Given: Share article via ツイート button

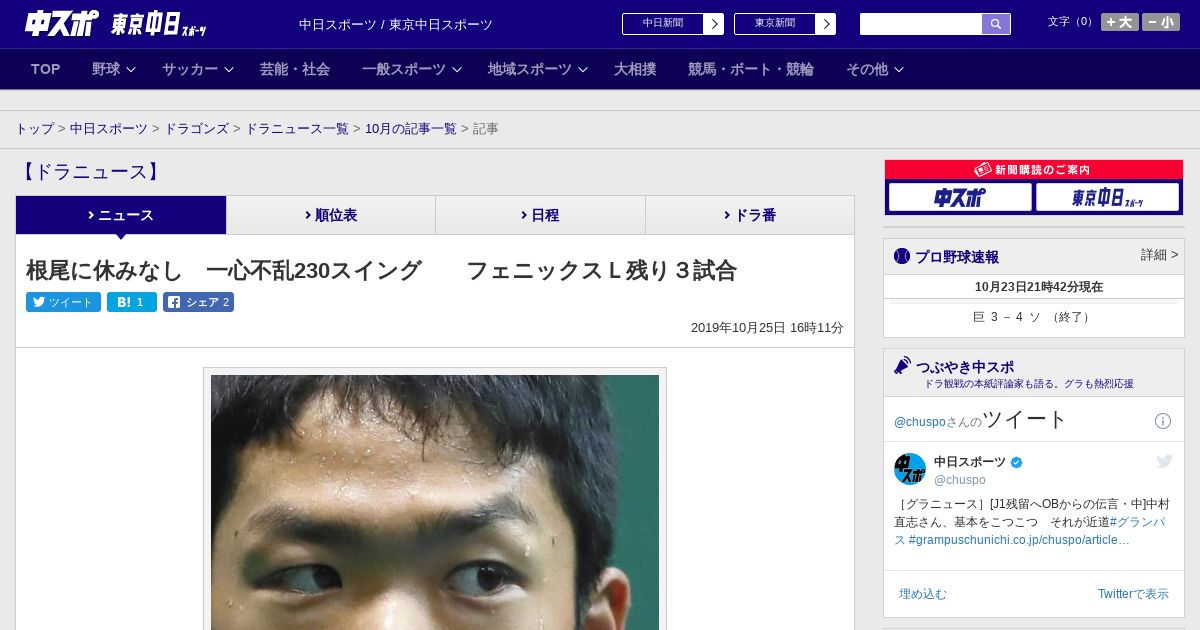Looking at the screenshot, I should click(x=63, y=302).
